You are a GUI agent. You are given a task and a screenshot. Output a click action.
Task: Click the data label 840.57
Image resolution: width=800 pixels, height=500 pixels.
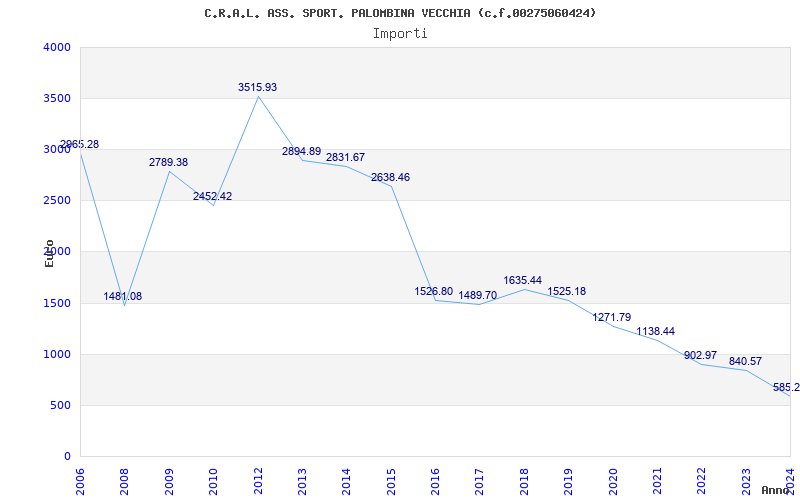click(x=745, y=361)
